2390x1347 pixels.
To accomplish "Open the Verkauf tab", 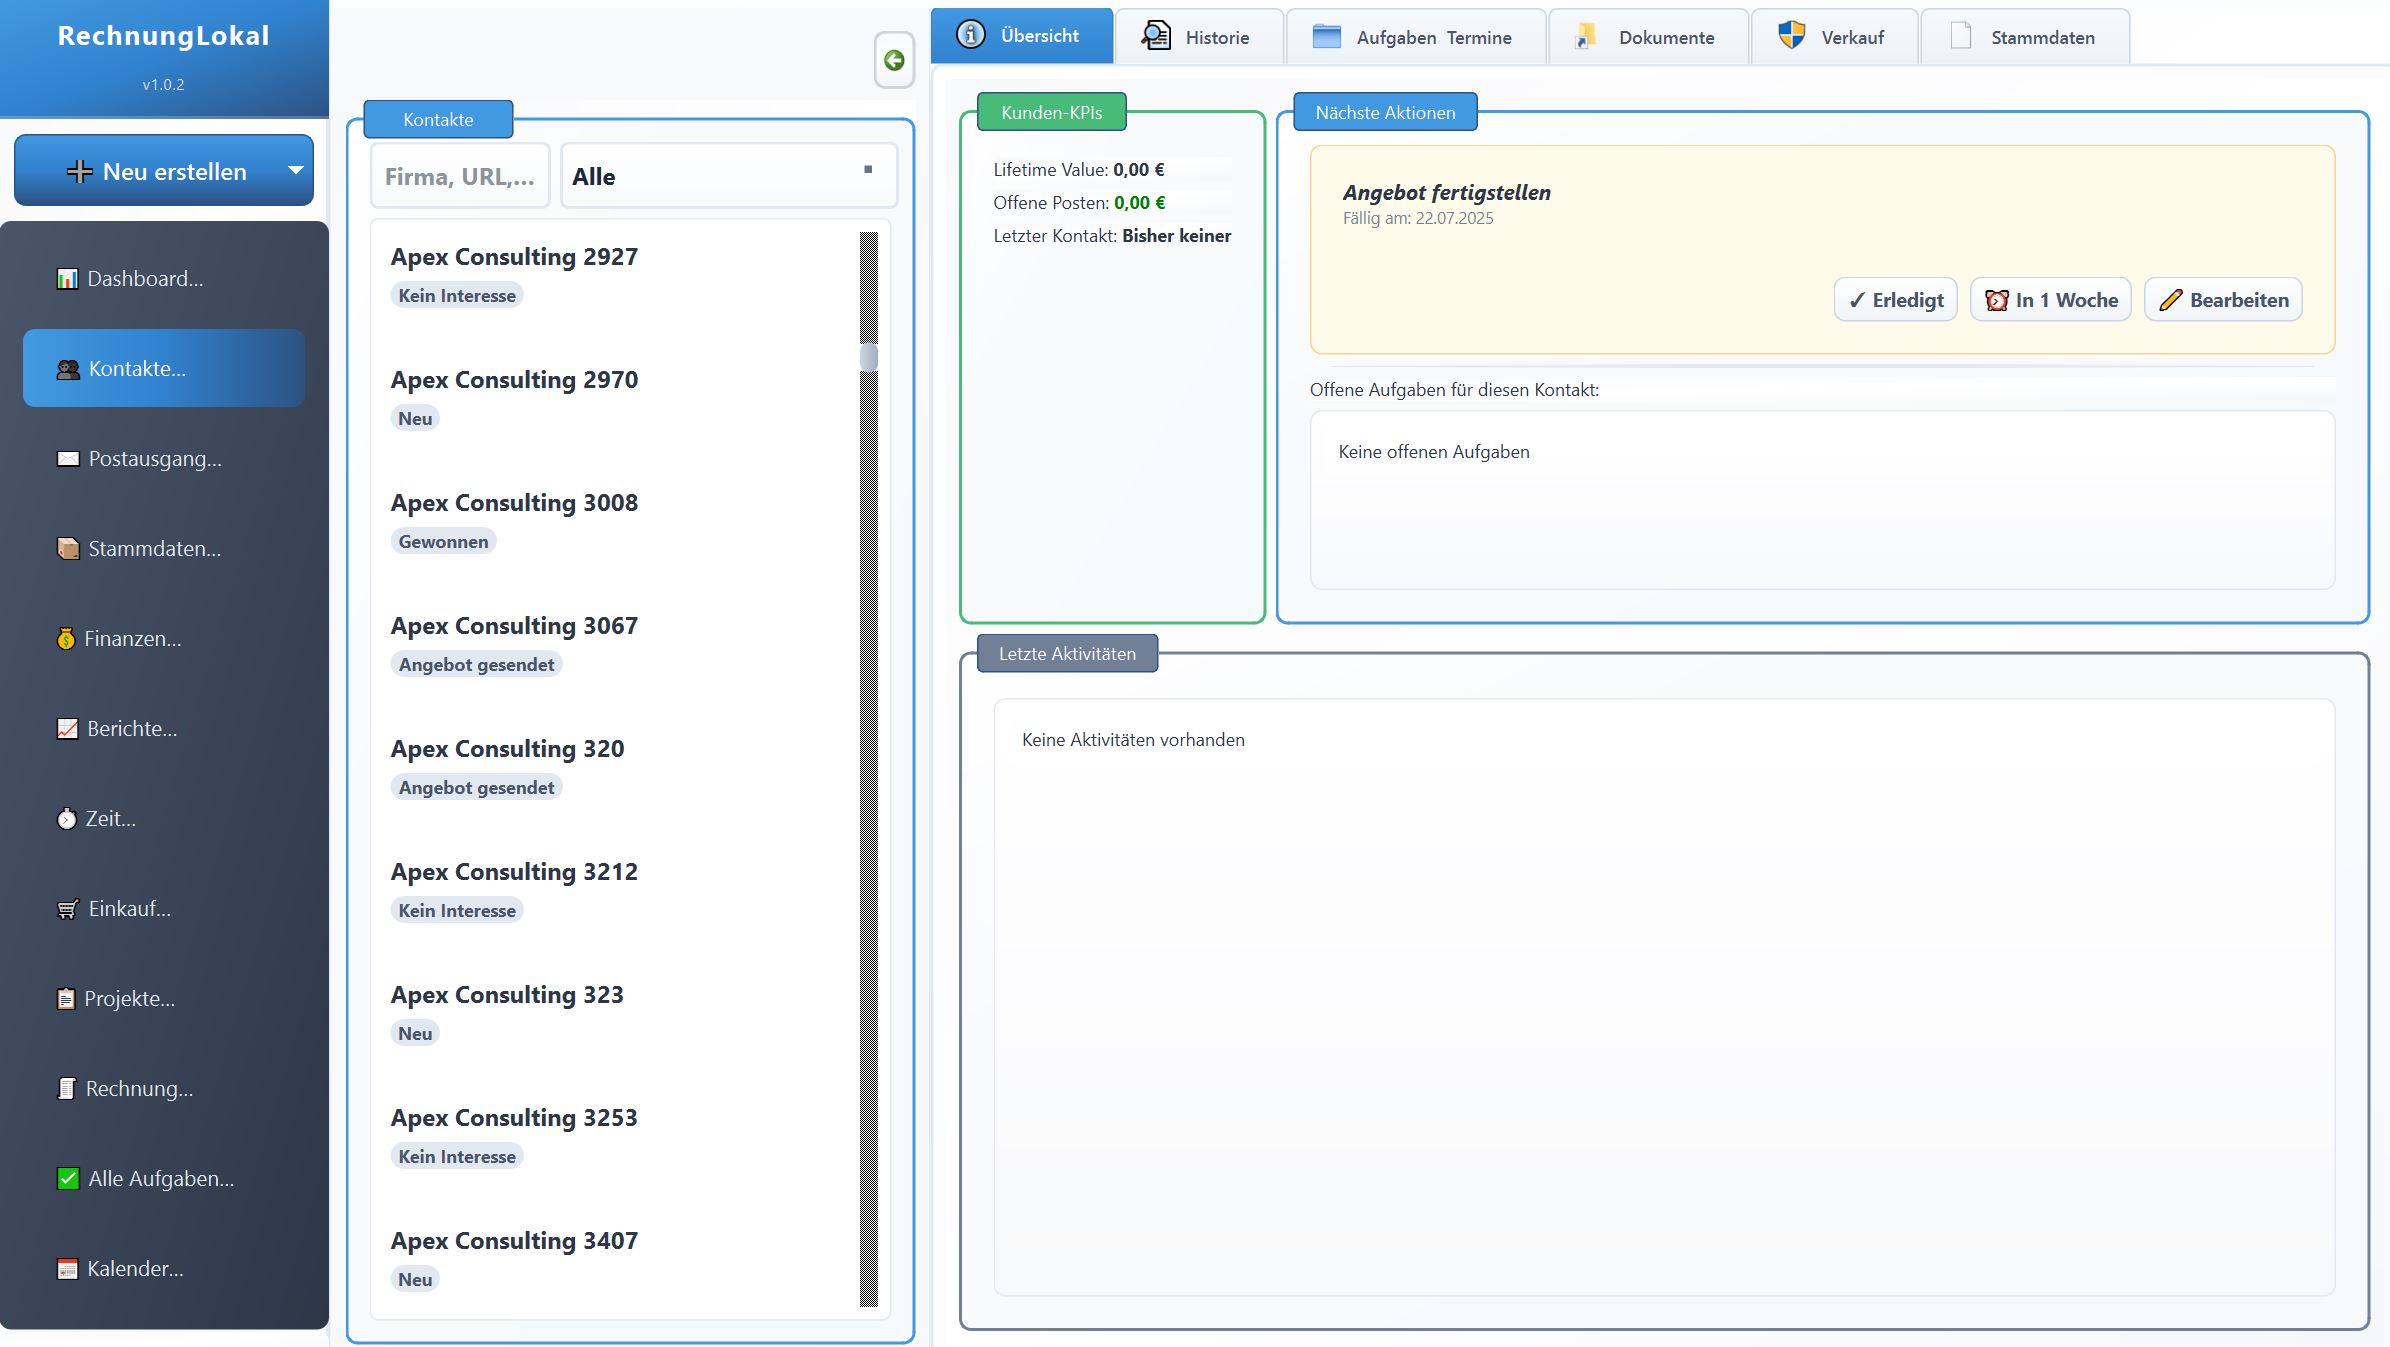I will click(x=1835, y=36).
